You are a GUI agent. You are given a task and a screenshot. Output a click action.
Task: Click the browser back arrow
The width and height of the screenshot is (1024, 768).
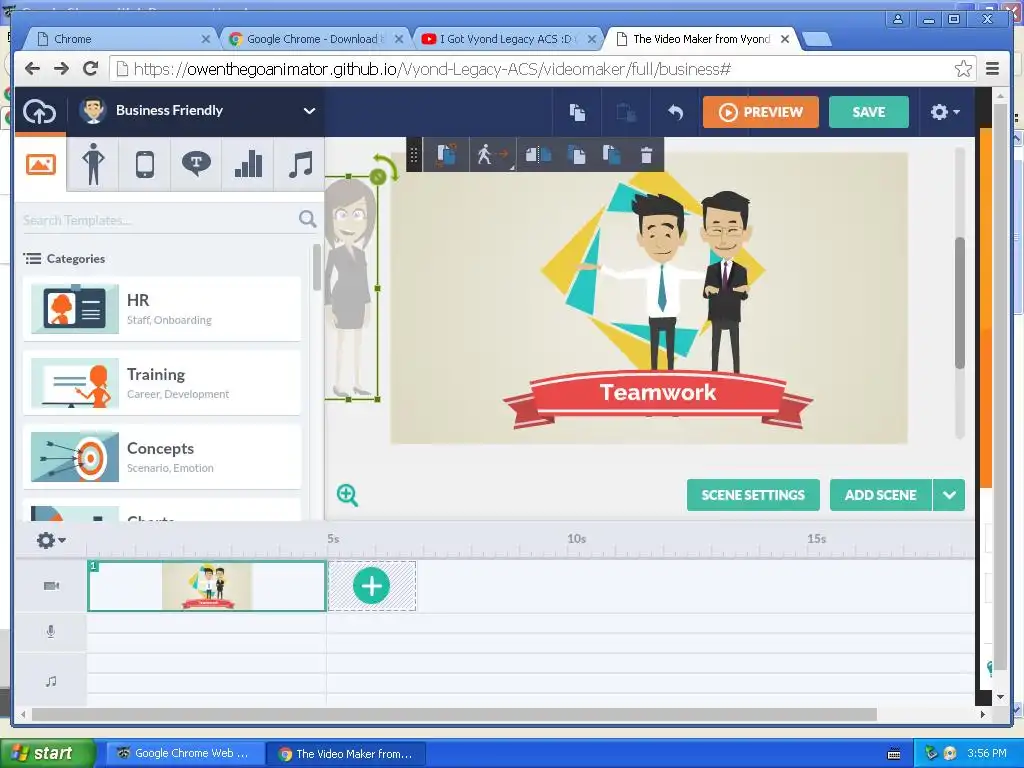click(x=32, y=68)
